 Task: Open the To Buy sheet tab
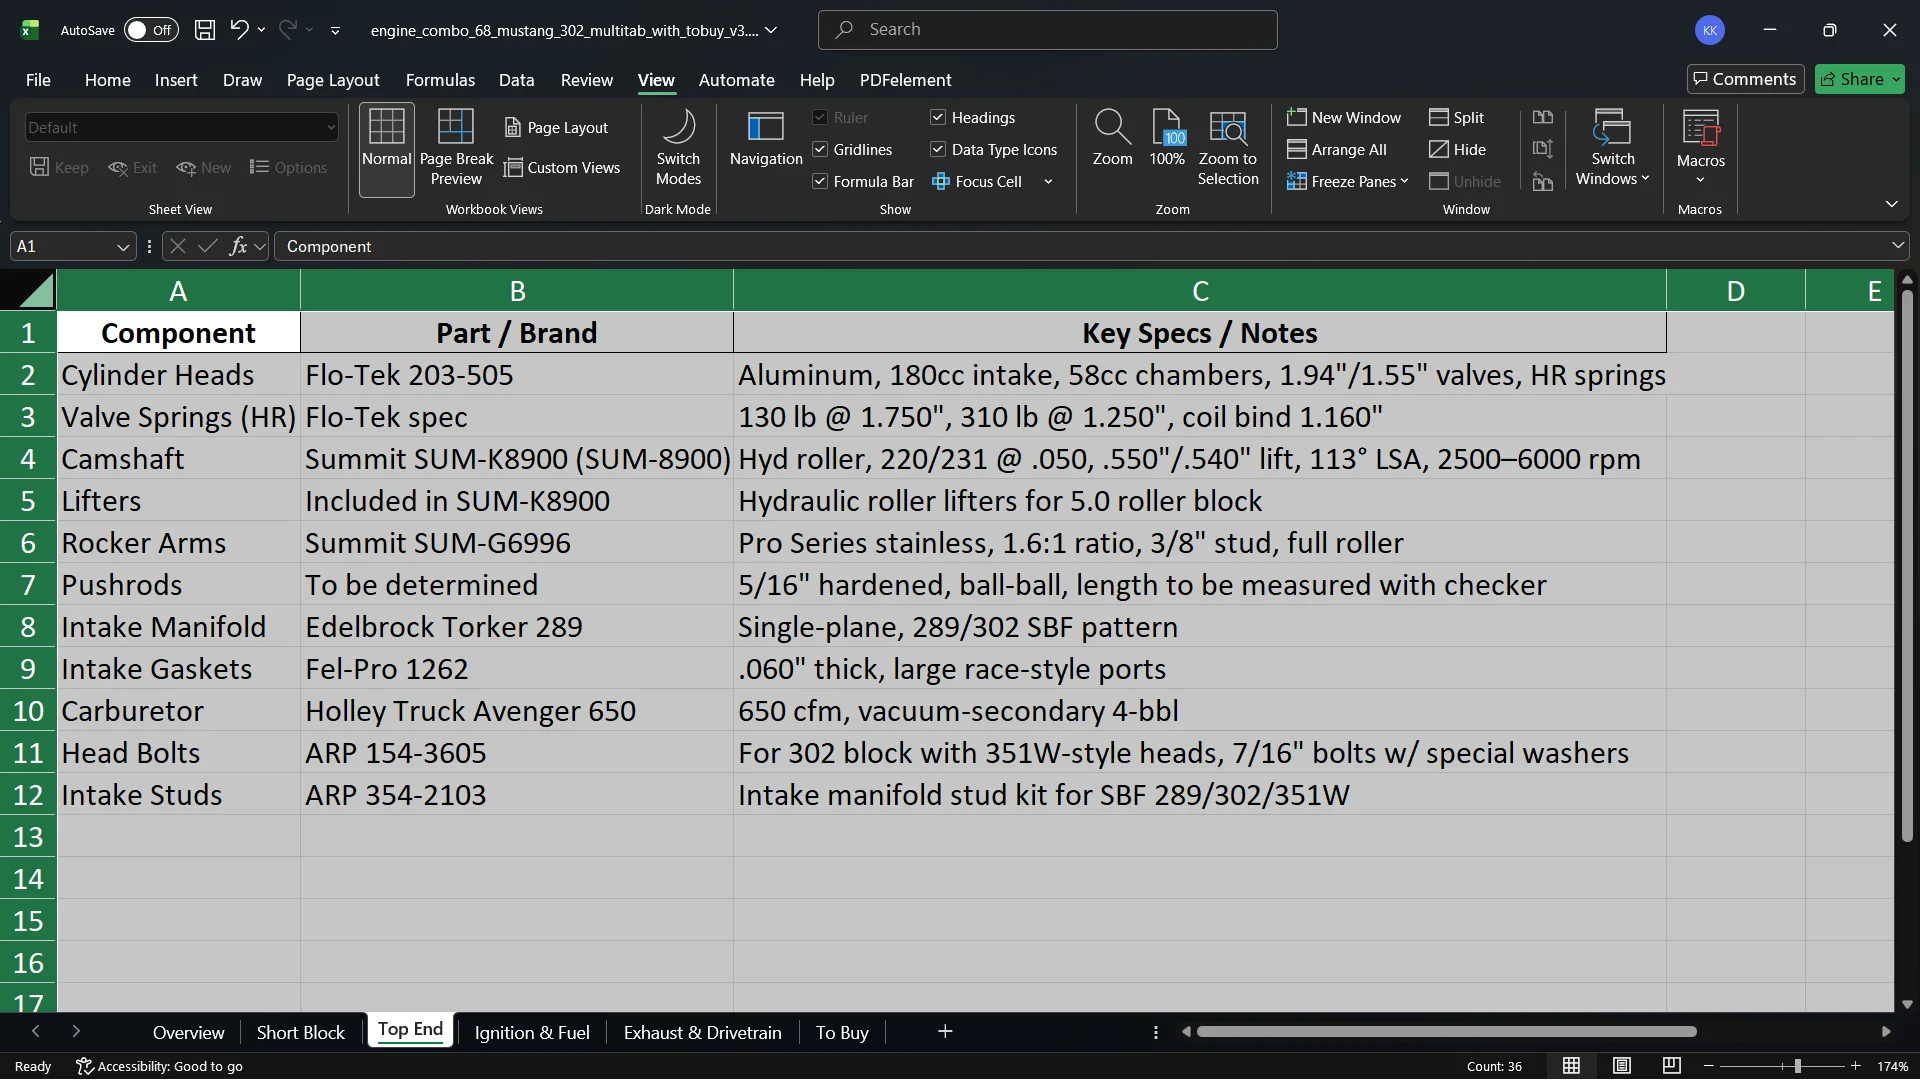(x=842, y=1032)
